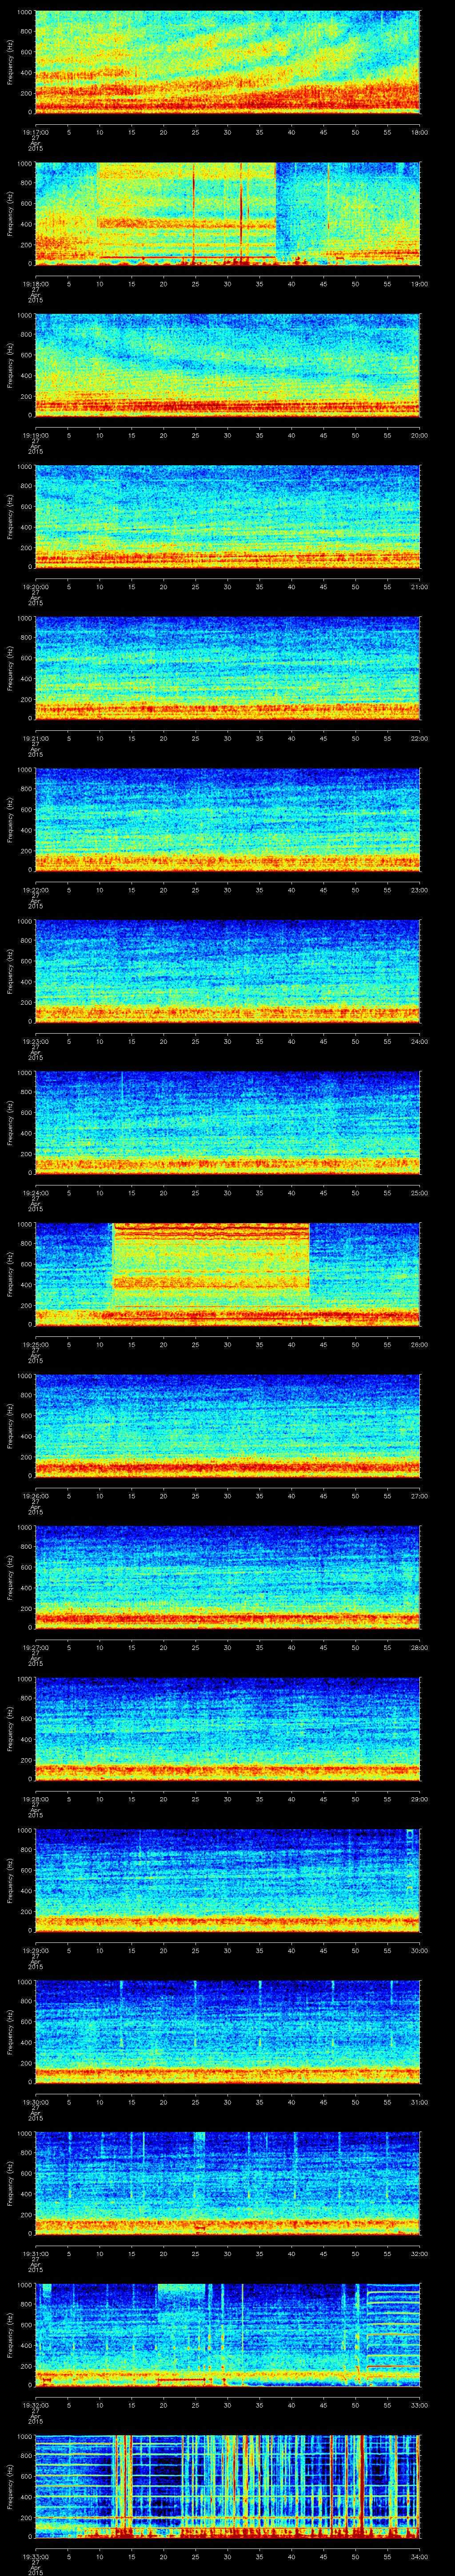Click the 18:00 end label of the first panel
This screenshot has height=2576, width=455.
[x=419, y=131]
